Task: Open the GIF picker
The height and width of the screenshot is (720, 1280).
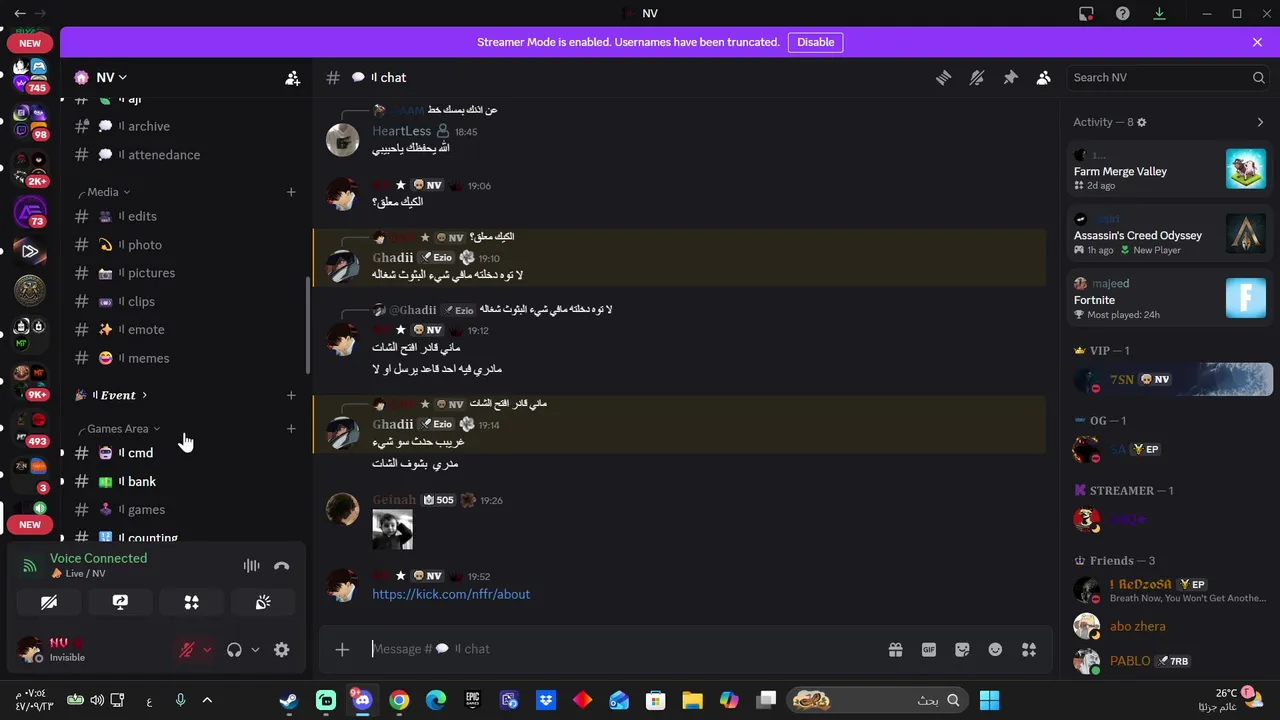Action: coord(929,649)
